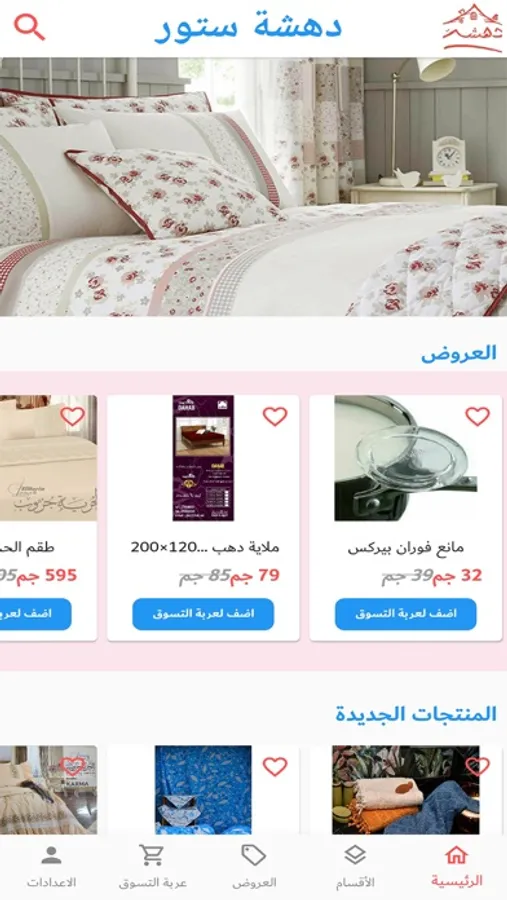Heart the blue fabric new product
This screenshot has width=507, height=900.
274,766
